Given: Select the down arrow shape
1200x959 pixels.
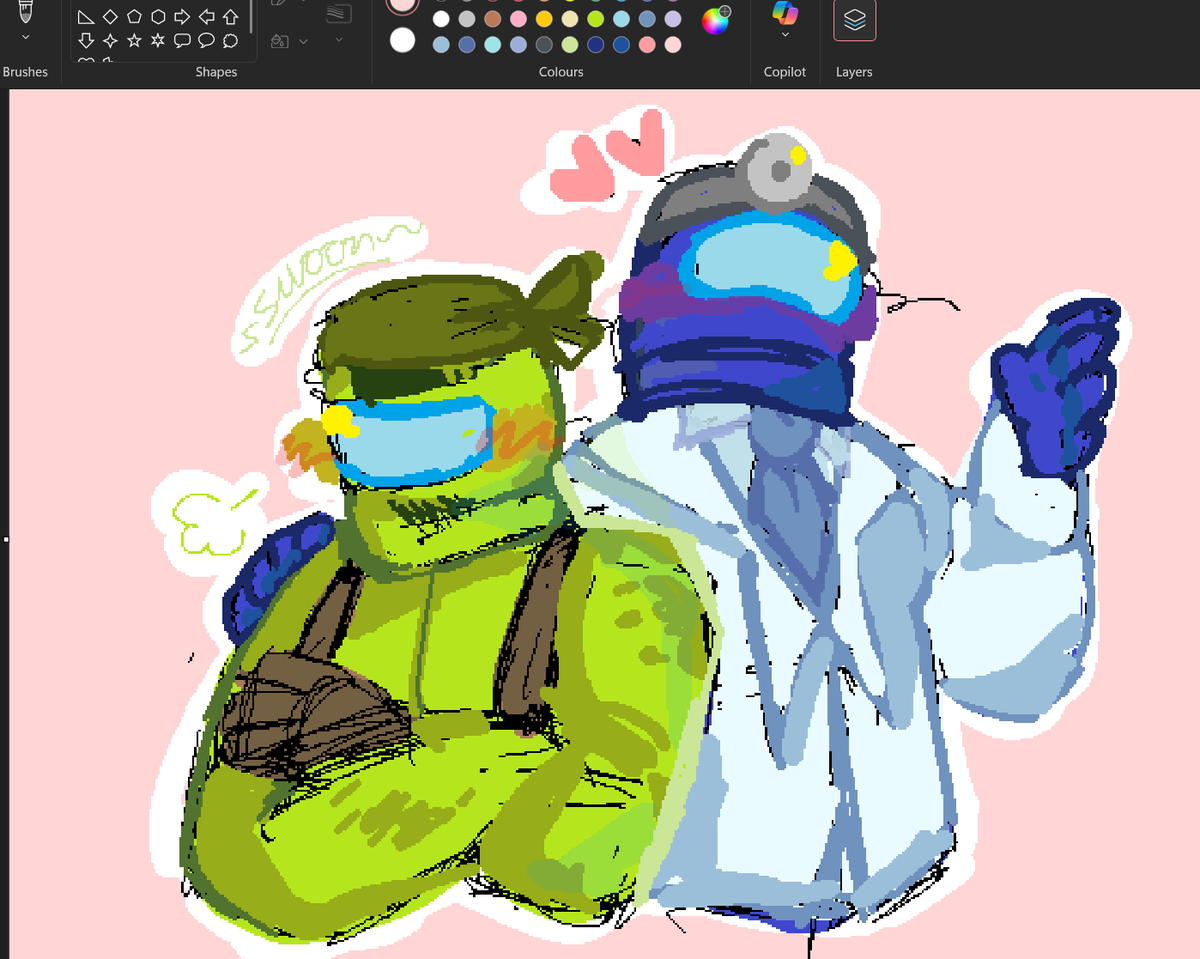Looking at the screenshot, I should [x=87, y=41].
